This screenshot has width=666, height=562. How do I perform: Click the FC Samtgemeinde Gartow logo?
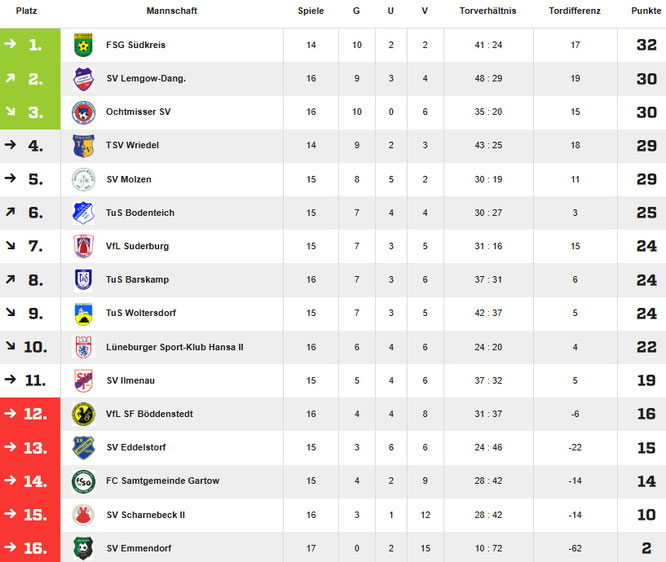[x=82, y=481]
